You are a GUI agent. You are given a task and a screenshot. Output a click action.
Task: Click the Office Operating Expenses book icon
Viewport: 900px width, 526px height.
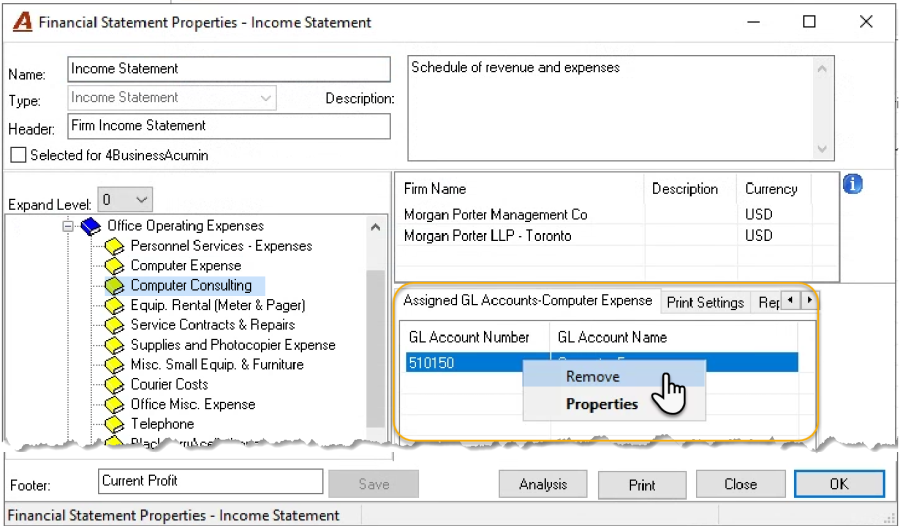click(91, 226)
